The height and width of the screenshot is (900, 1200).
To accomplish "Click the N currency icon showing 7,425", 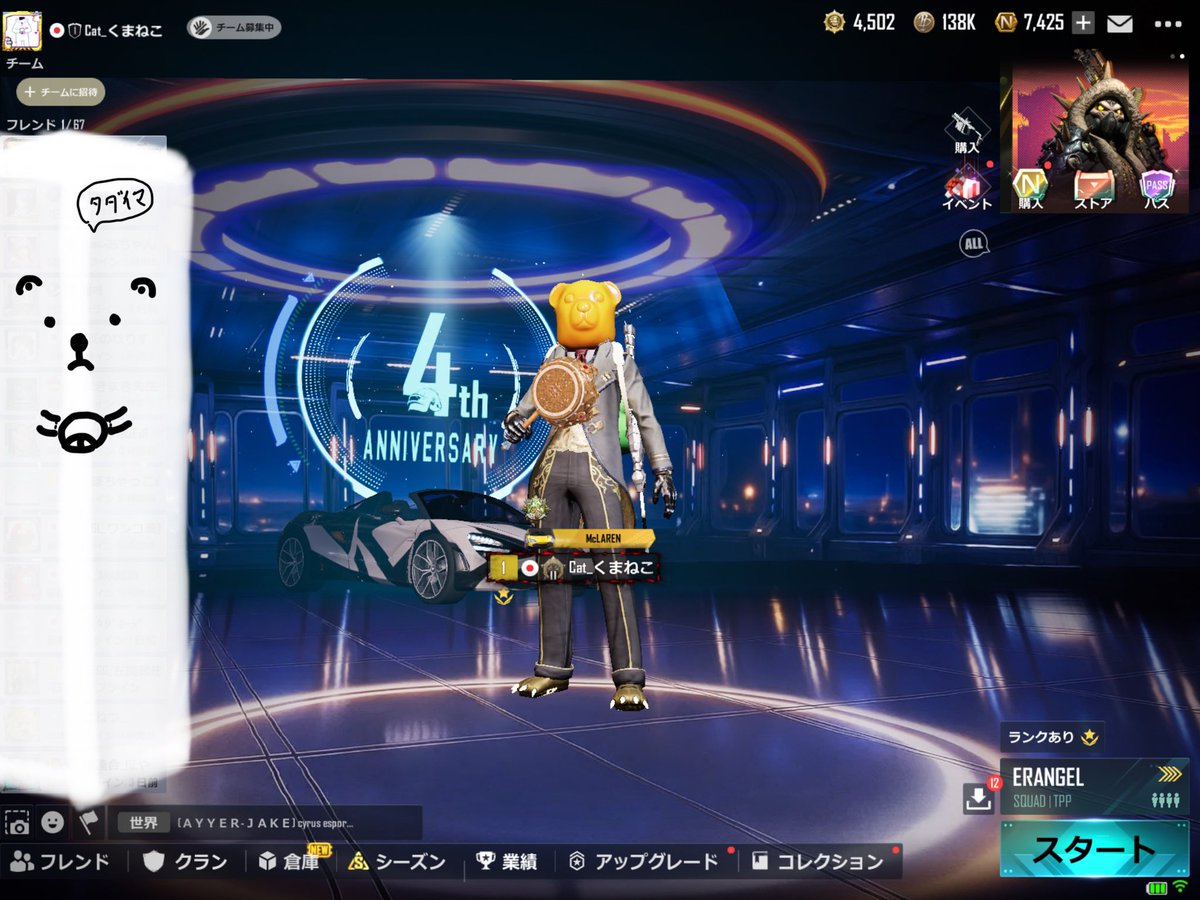I will click(1005, 22).
